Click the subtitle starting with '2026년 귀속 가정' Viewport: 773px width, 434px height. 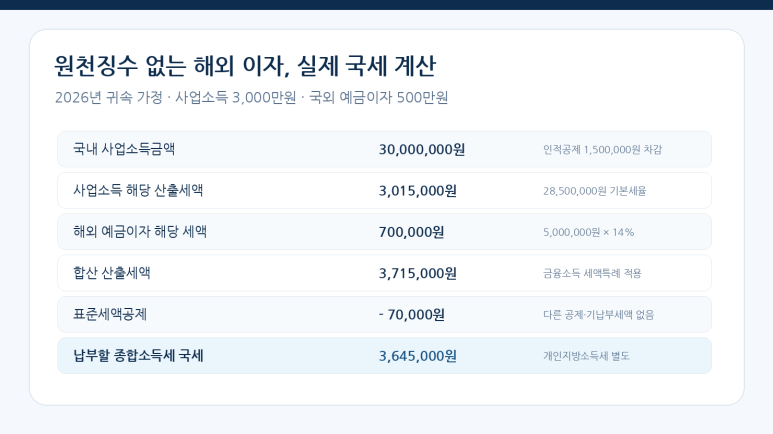251,98
